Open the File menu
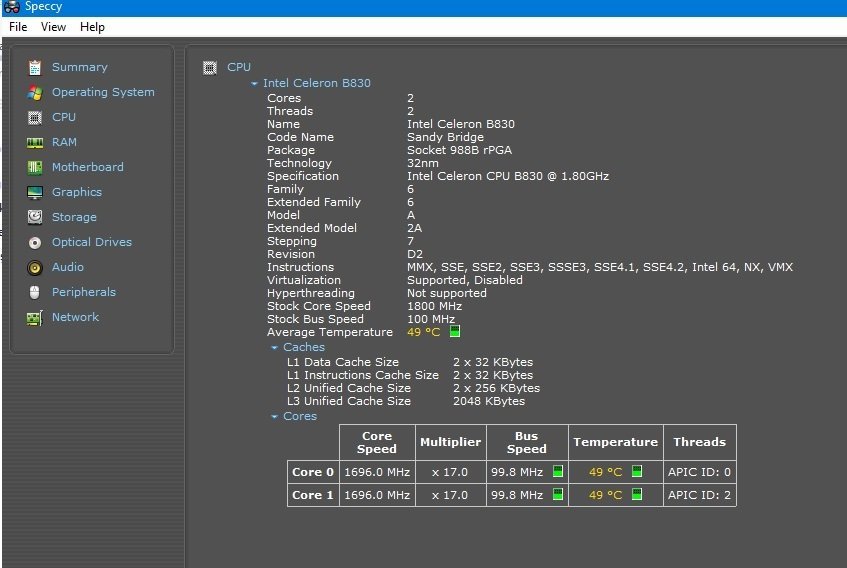 pyautogui.click(x=18, y=27)
